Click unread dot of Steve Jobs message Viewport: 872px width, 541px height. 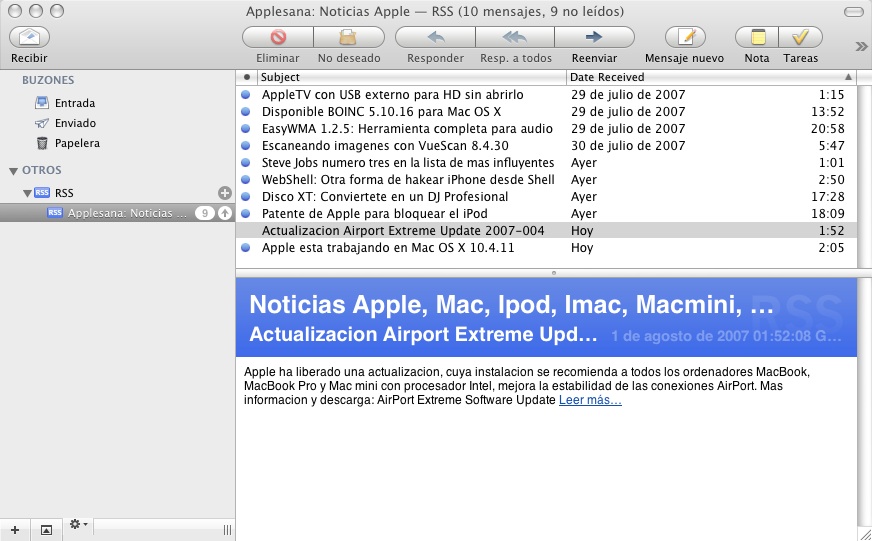pos(245,163)
